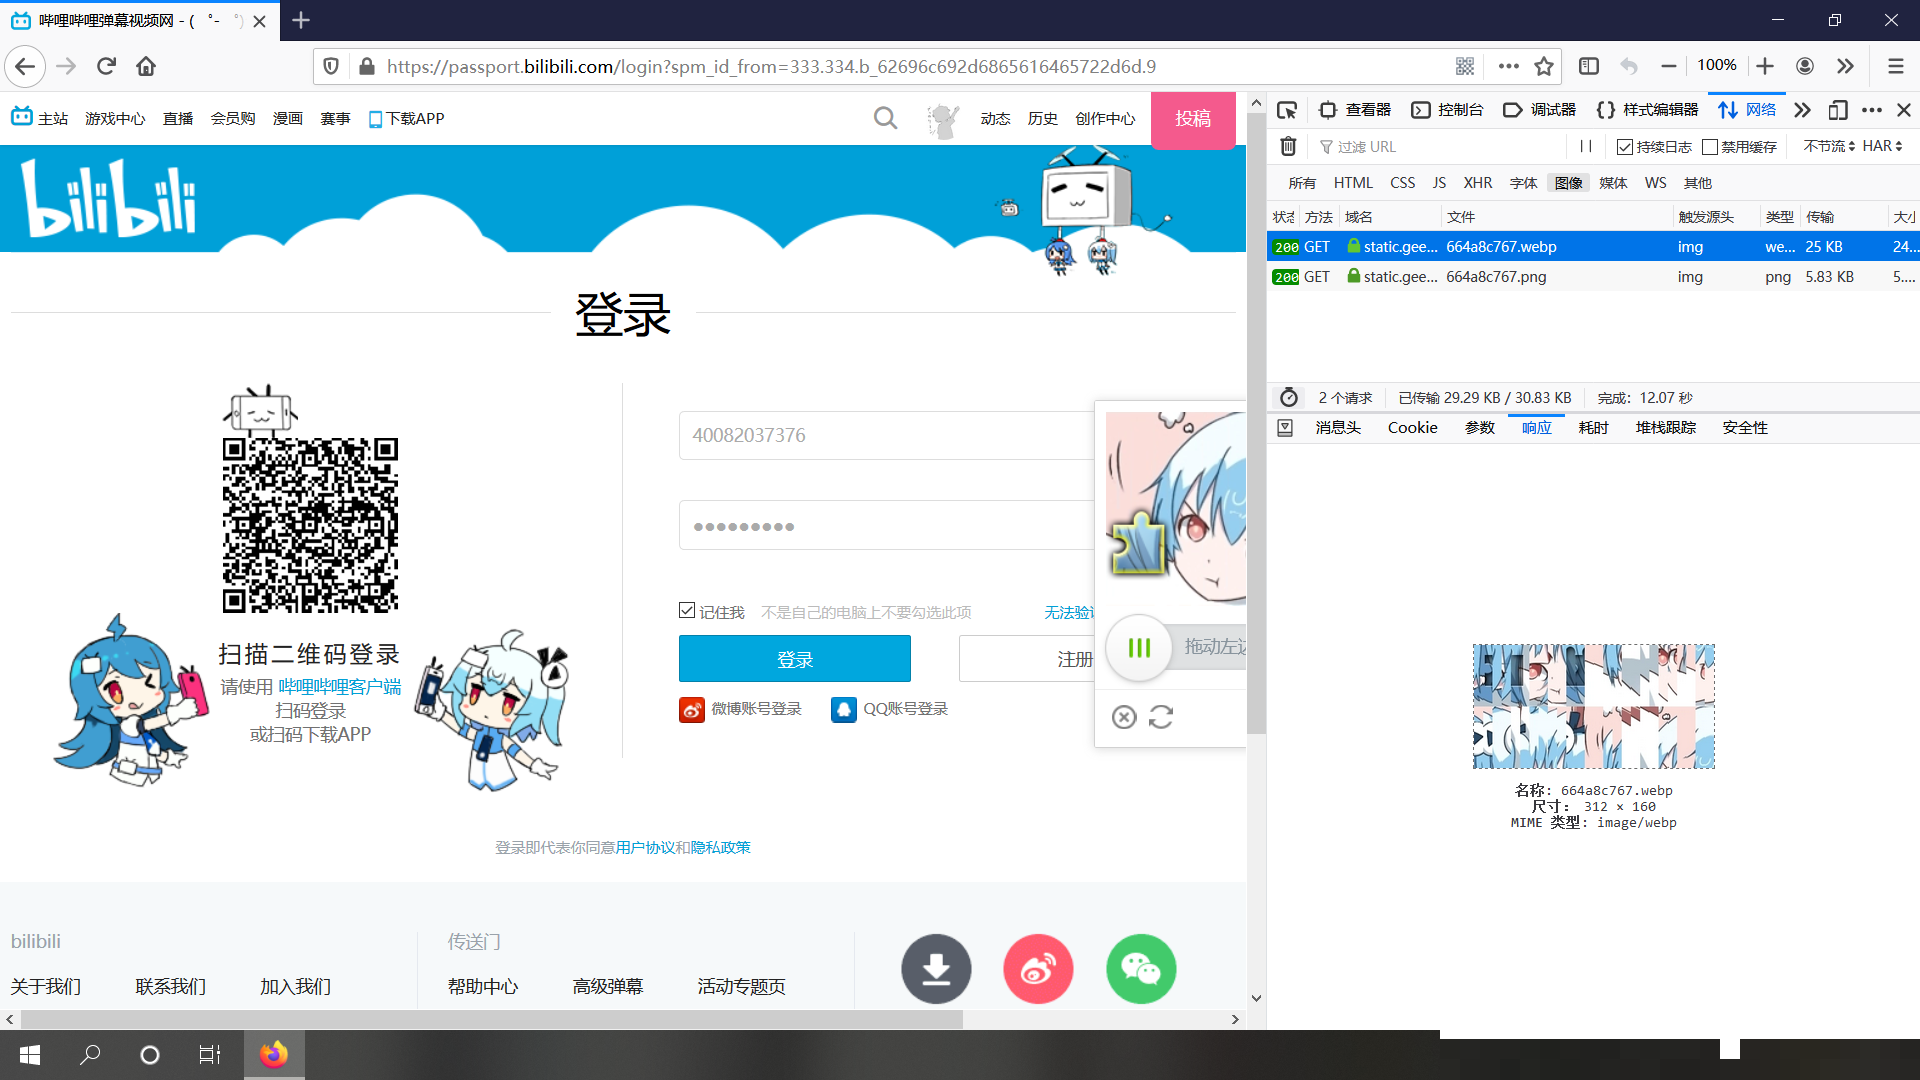Click the blue 登录 login button
Viewport: 1920px width, 1080px height.
[795, 659]
